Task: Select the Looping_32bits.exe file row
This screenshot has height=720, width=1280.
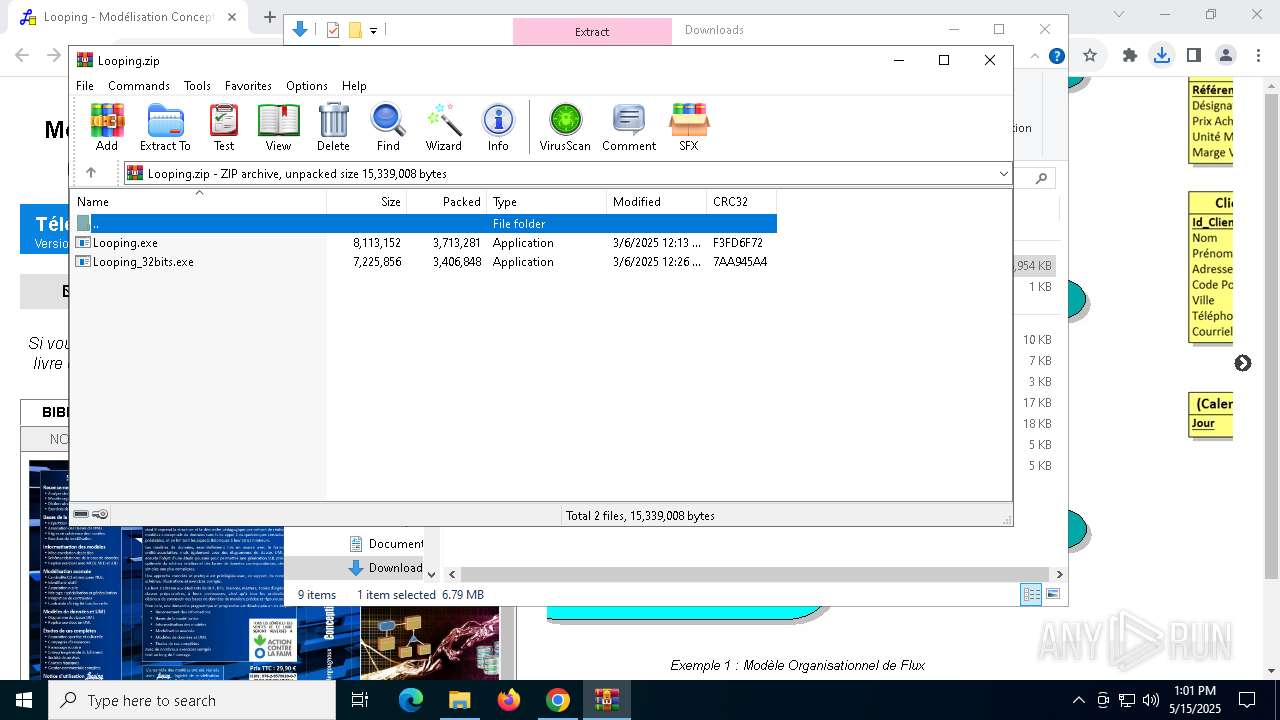Action: [423, 262]
